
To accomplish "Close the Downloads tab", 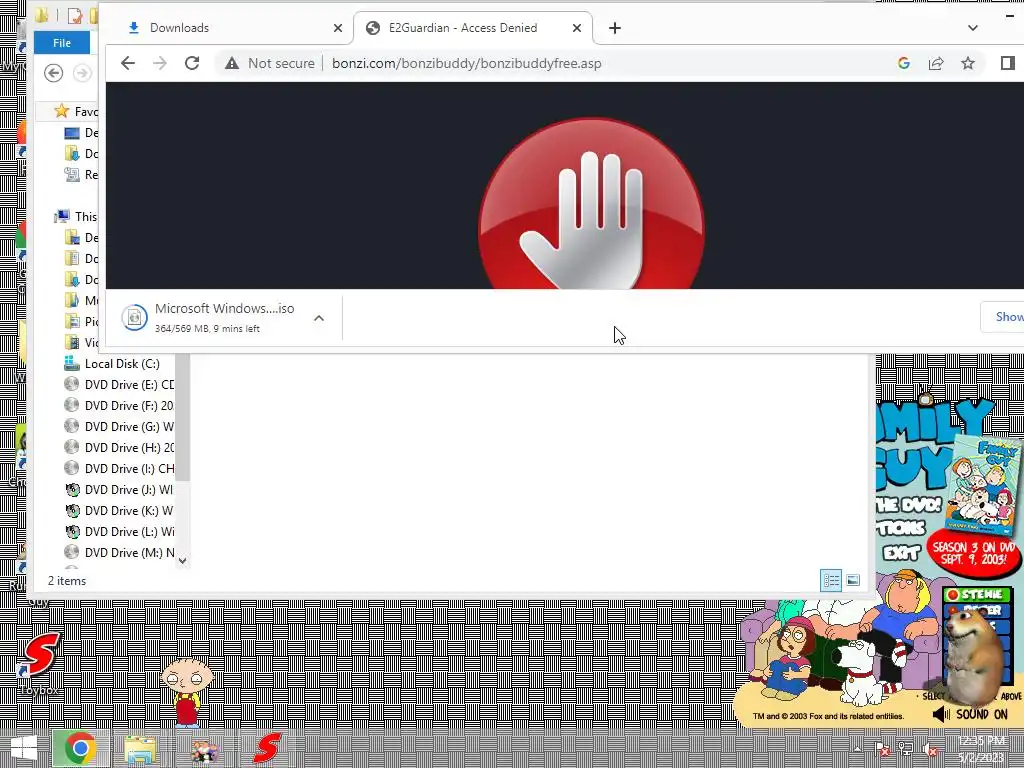I will pos(338,28).
